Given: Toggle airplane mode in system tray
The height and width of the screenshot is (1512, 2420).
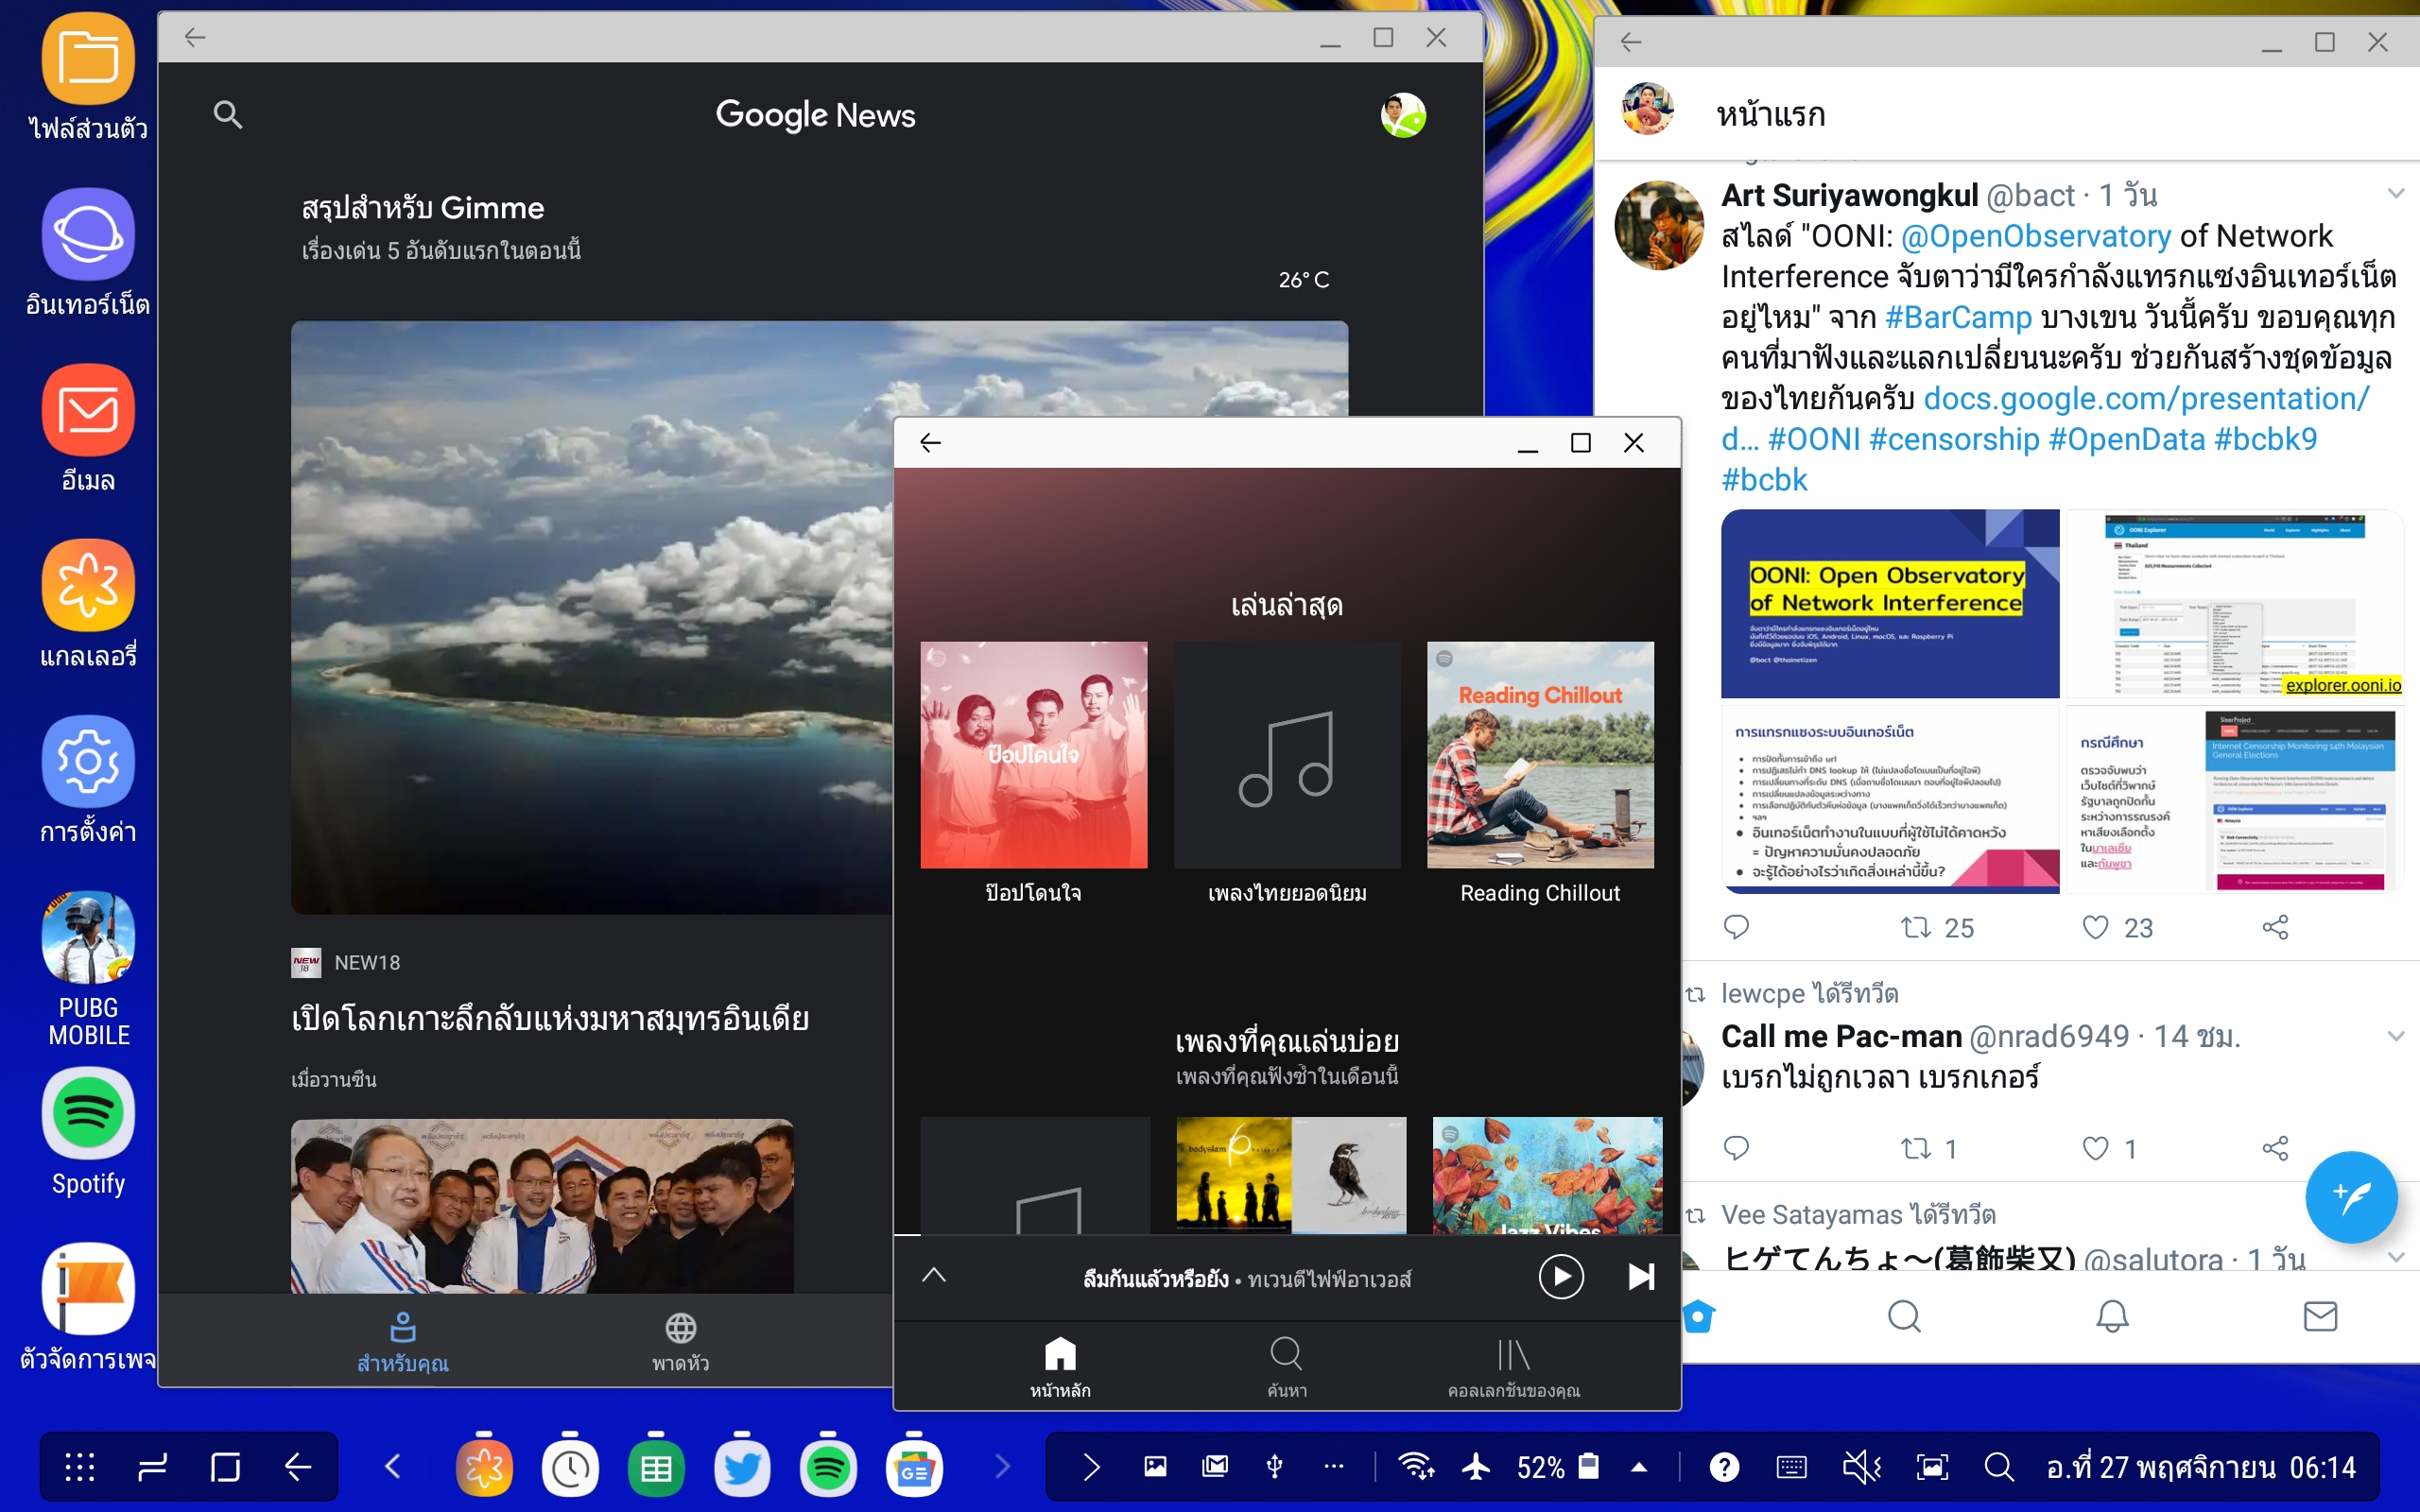Looking at the screenshot, I should pyautogui.click(x=1476, y=1467).
